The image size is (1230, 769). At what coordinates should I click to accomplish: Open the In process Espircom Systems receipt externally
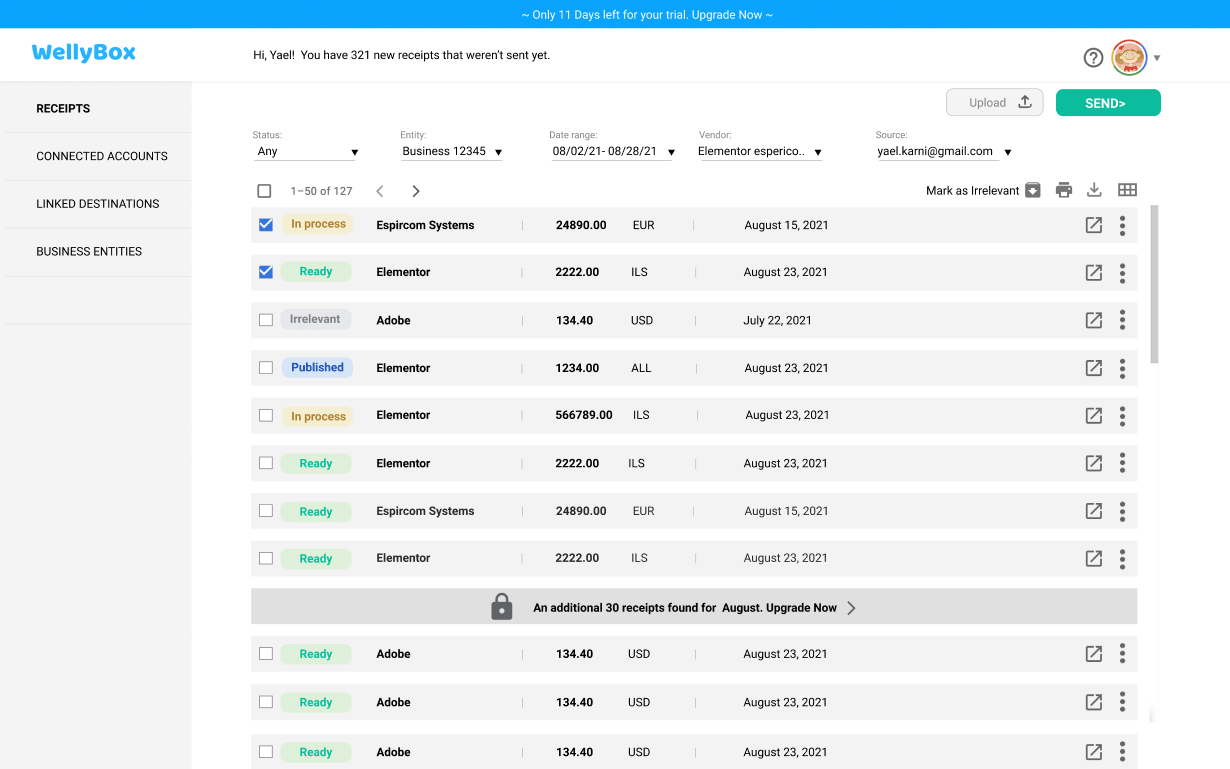point(1094,225)
